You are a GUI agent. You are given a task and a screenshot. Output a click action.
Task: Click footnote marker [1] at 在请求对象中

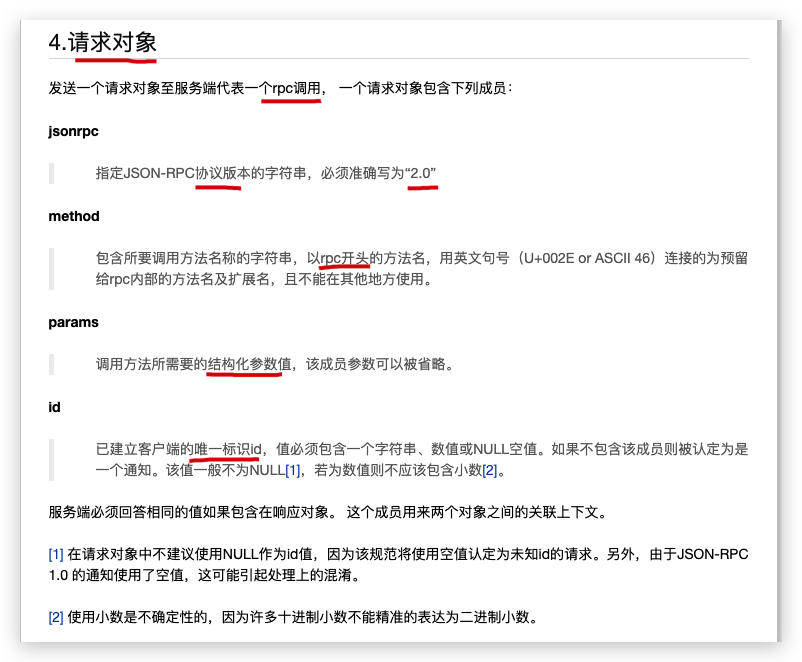pyautogui.click(x=56, y=554)
